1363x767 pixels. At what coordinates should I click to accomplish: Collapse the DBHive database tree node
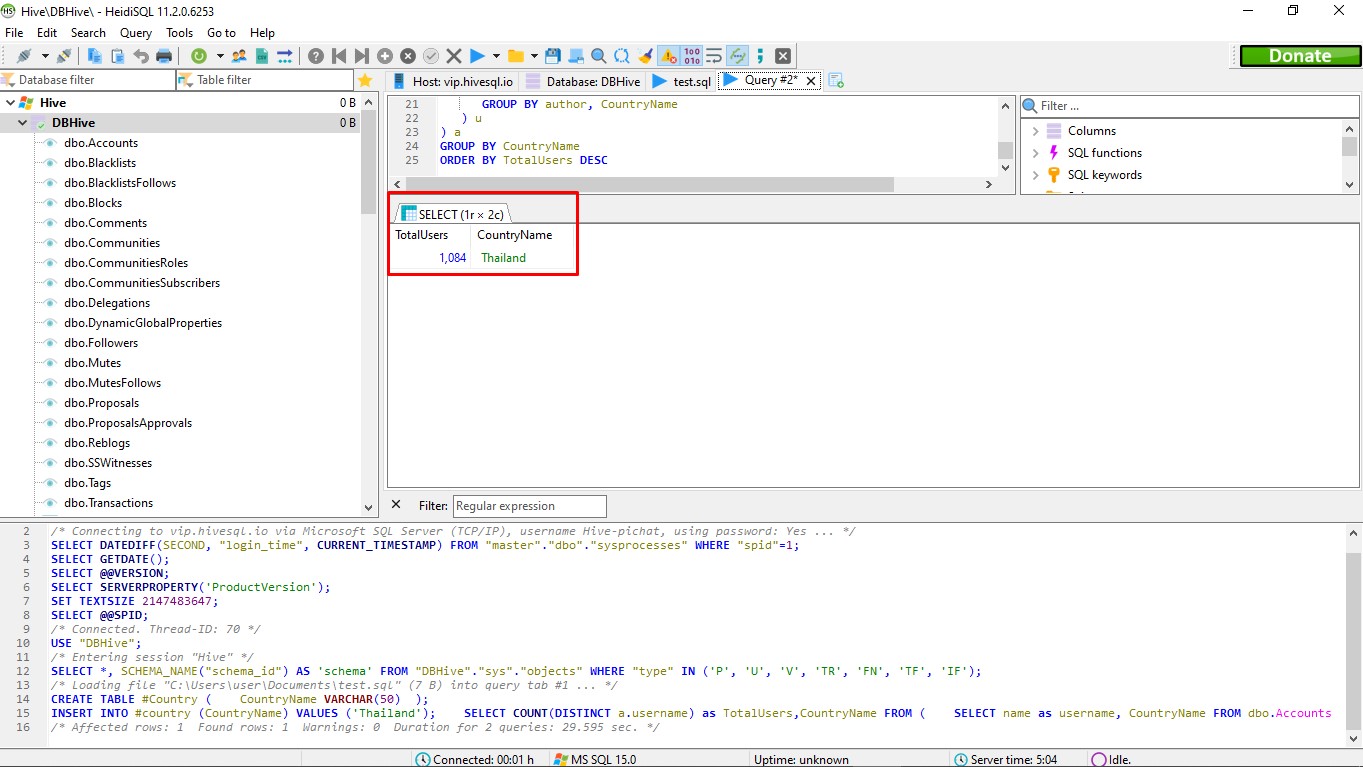click(24, 123)
